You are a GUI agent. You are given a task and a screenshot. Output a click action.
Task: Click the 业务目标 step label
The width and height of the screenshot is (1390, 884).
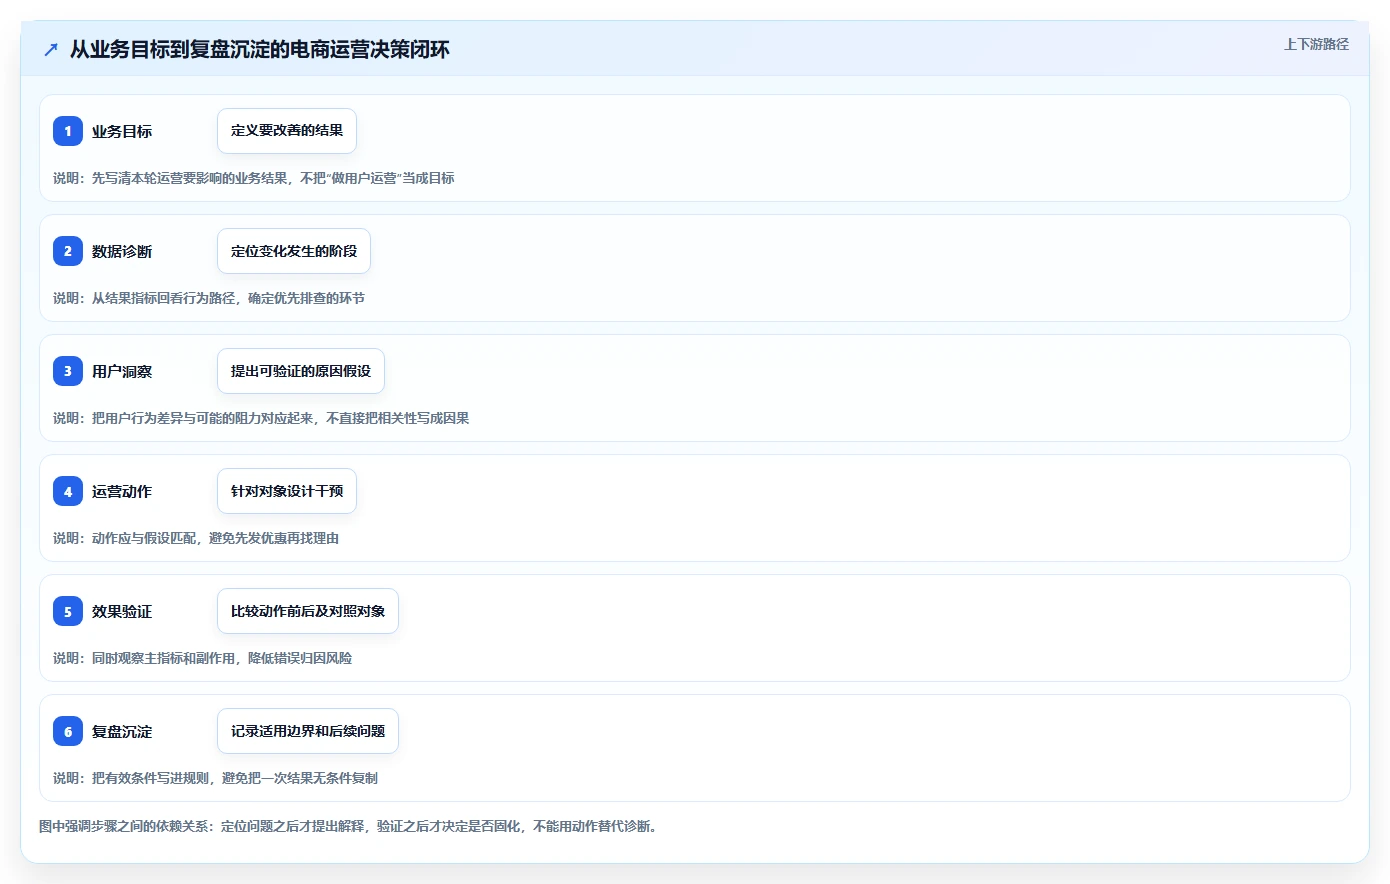122,131
